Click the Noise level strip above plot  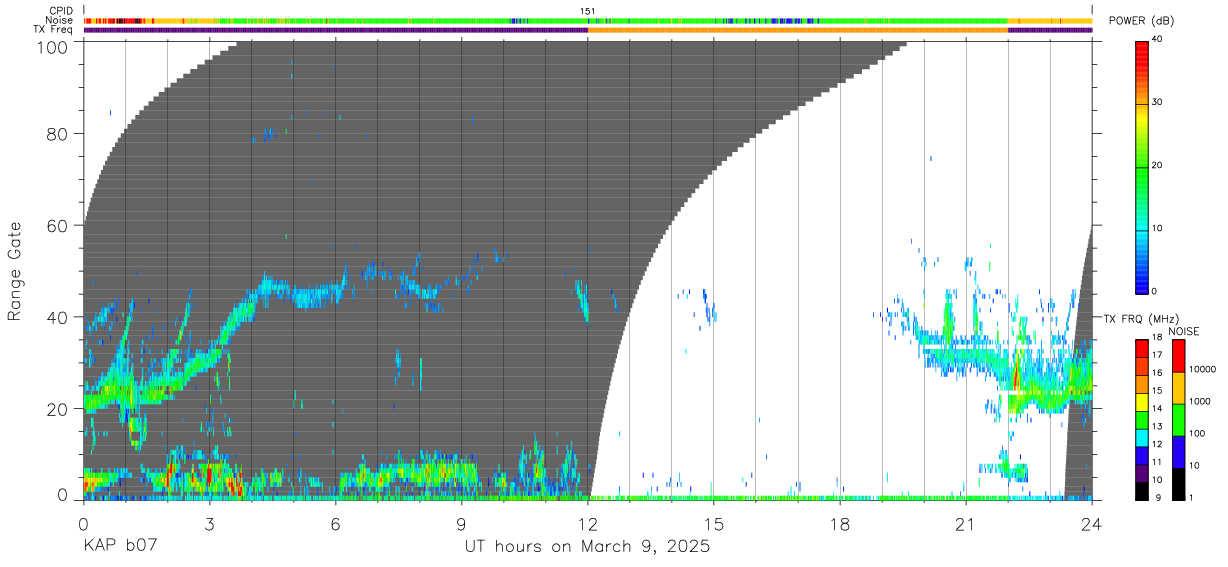pyautogui.click(x=588, y=20)
